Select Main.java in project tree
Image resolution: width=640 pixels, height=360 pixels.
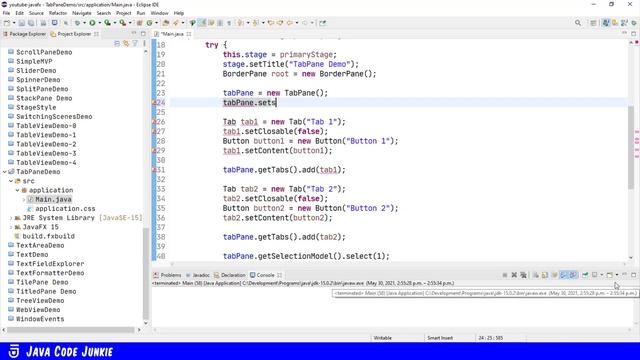point(53,200)
